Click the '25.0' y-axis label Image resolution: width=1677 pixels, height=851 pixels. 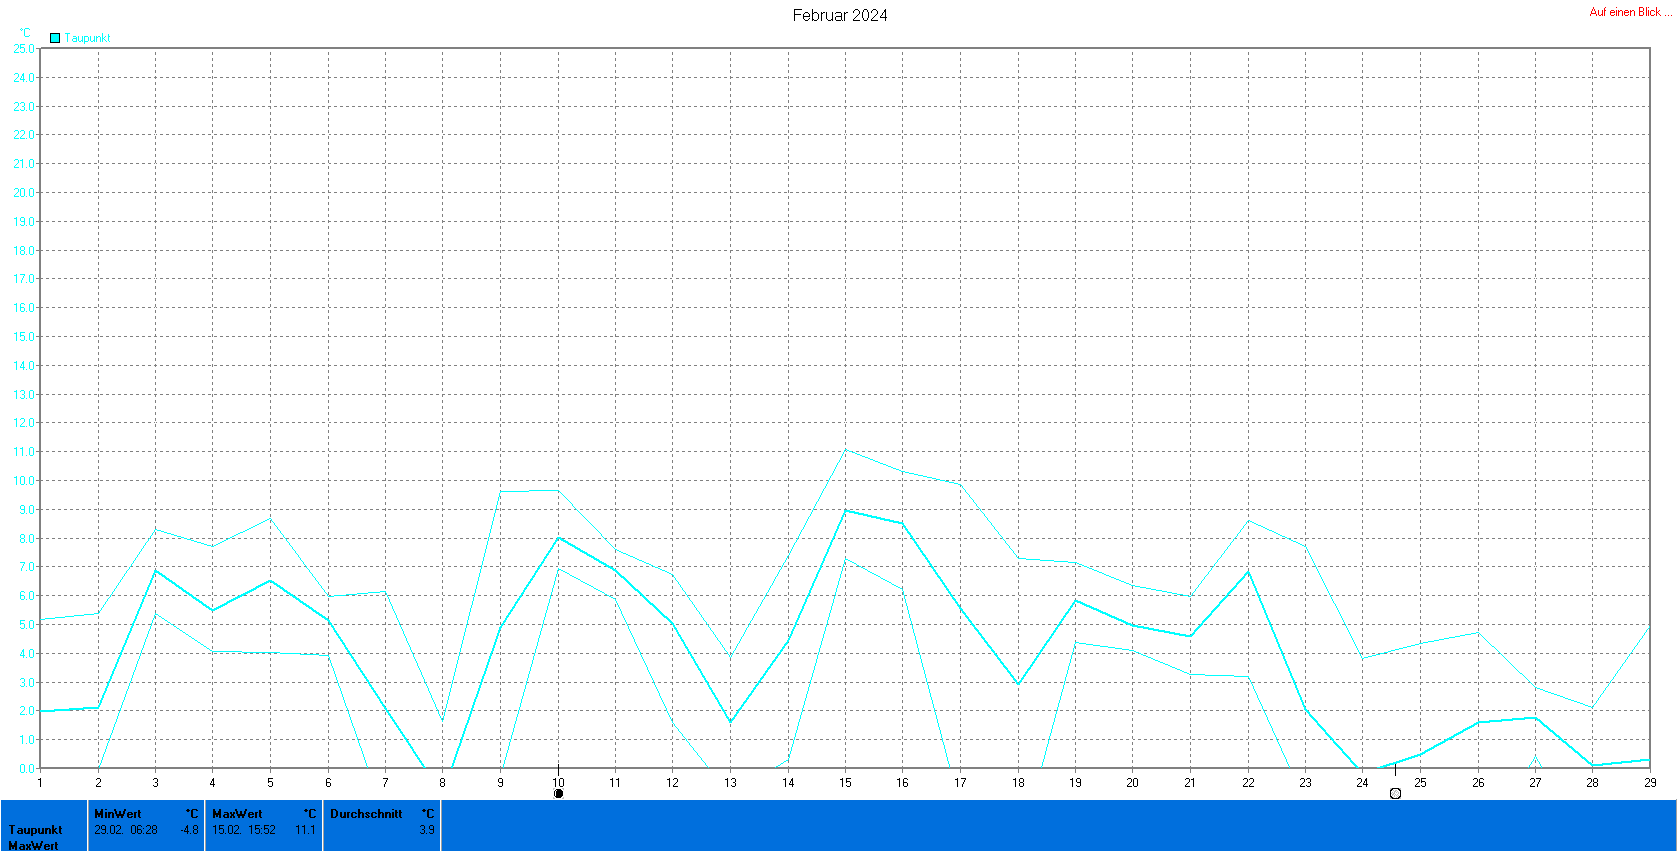pyautogui.click(x=23, y=48)
